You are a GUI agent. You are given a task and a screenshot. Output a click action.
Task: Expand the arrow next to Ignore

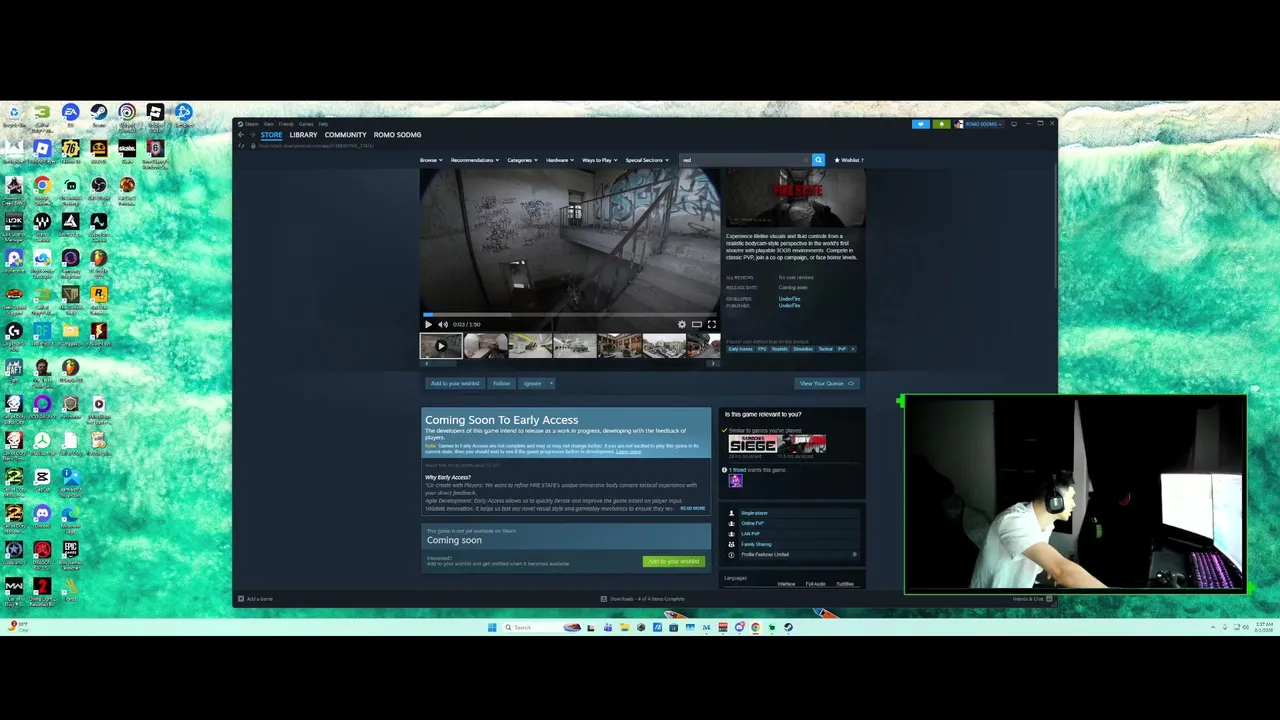(550, 383)
